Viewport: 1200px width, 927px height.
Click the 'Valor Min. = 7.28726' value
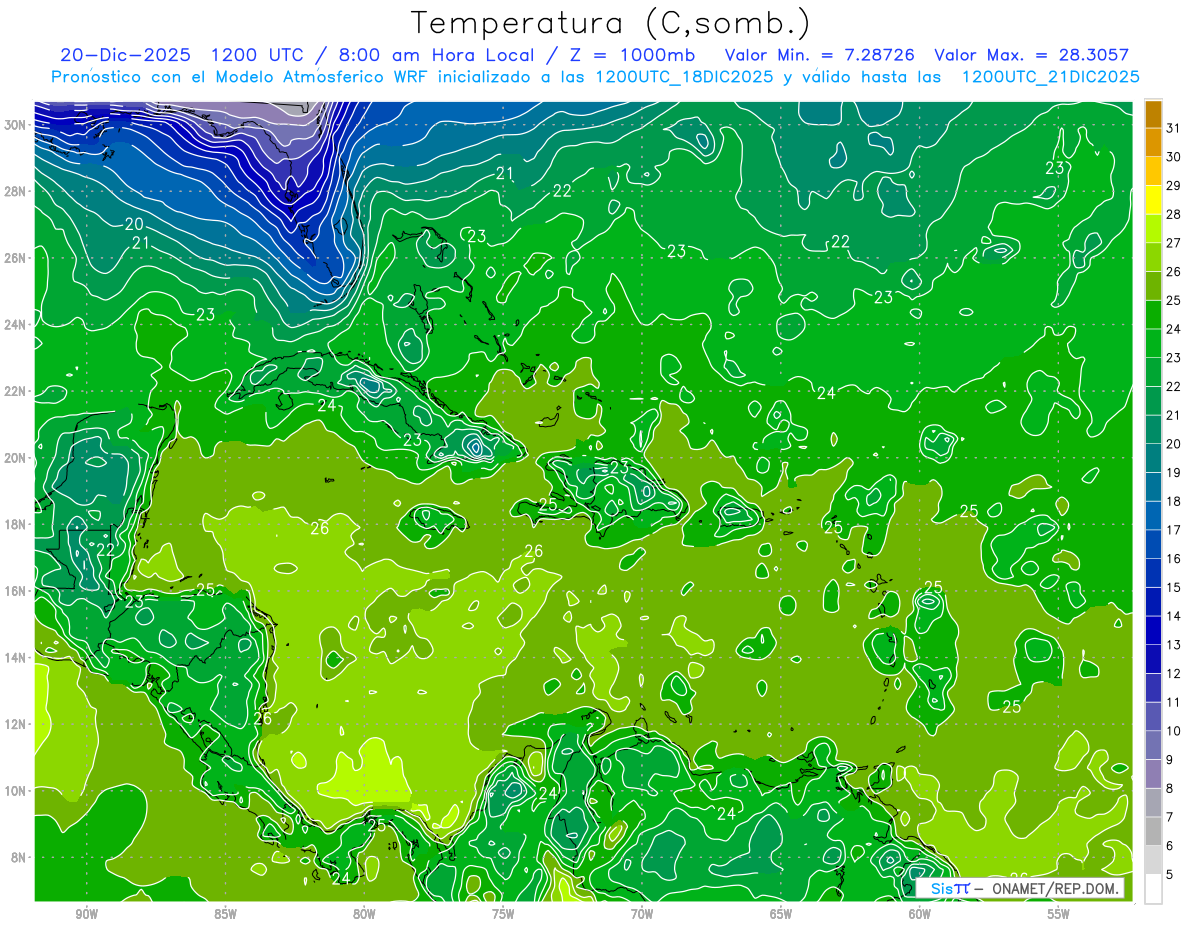pyautogui.click(x=820, y=54)
